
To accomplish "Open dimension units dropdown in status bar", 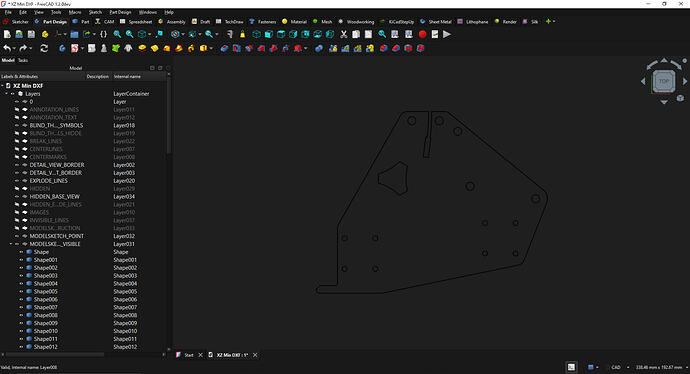I will click(x=687, y=367).
